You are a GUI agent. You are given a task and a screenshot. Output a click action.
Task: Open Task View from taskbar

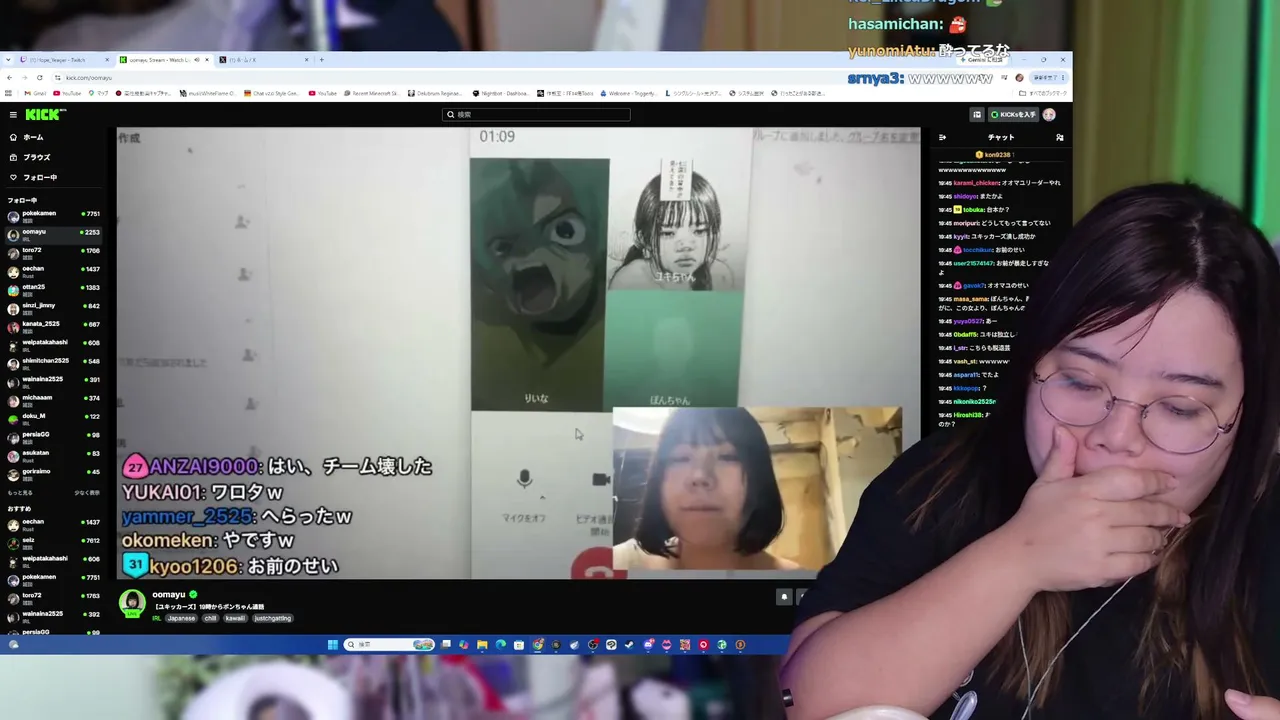tap(446, 645)
